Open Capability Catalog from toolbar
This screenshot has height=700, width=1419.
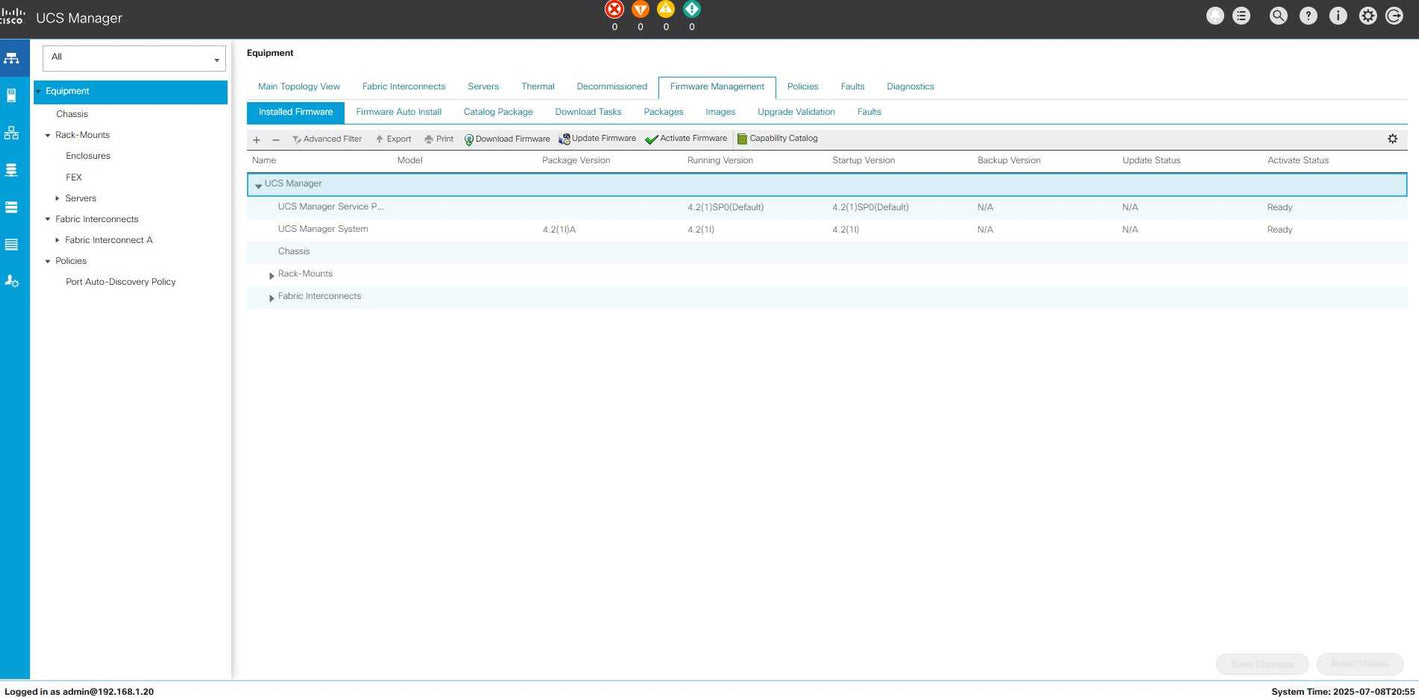click(x=777, y=139)
